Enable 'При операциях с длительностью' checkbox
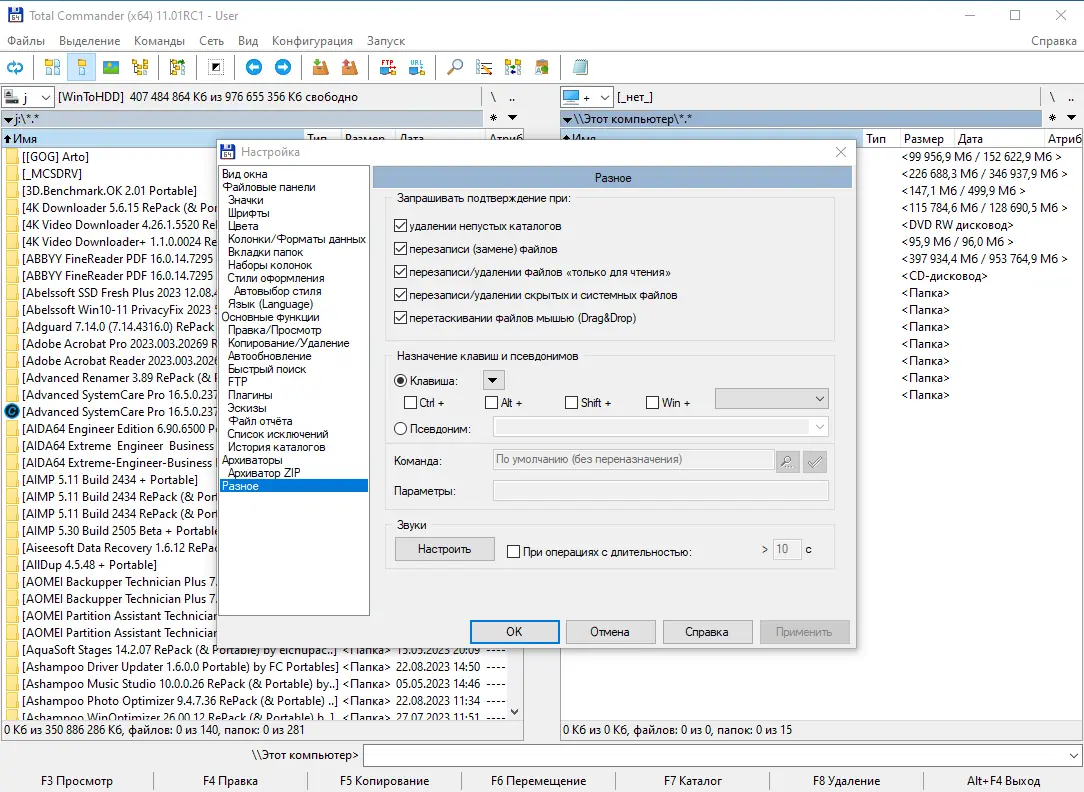Viewport: 1084px width, 792px height. tap(514, 551)
